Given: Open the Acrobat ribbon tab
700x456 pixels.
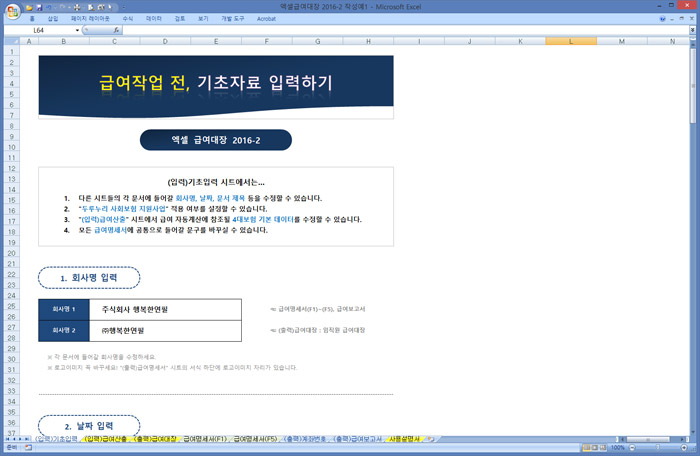Looking at the screenshot, I should [266, 19].
